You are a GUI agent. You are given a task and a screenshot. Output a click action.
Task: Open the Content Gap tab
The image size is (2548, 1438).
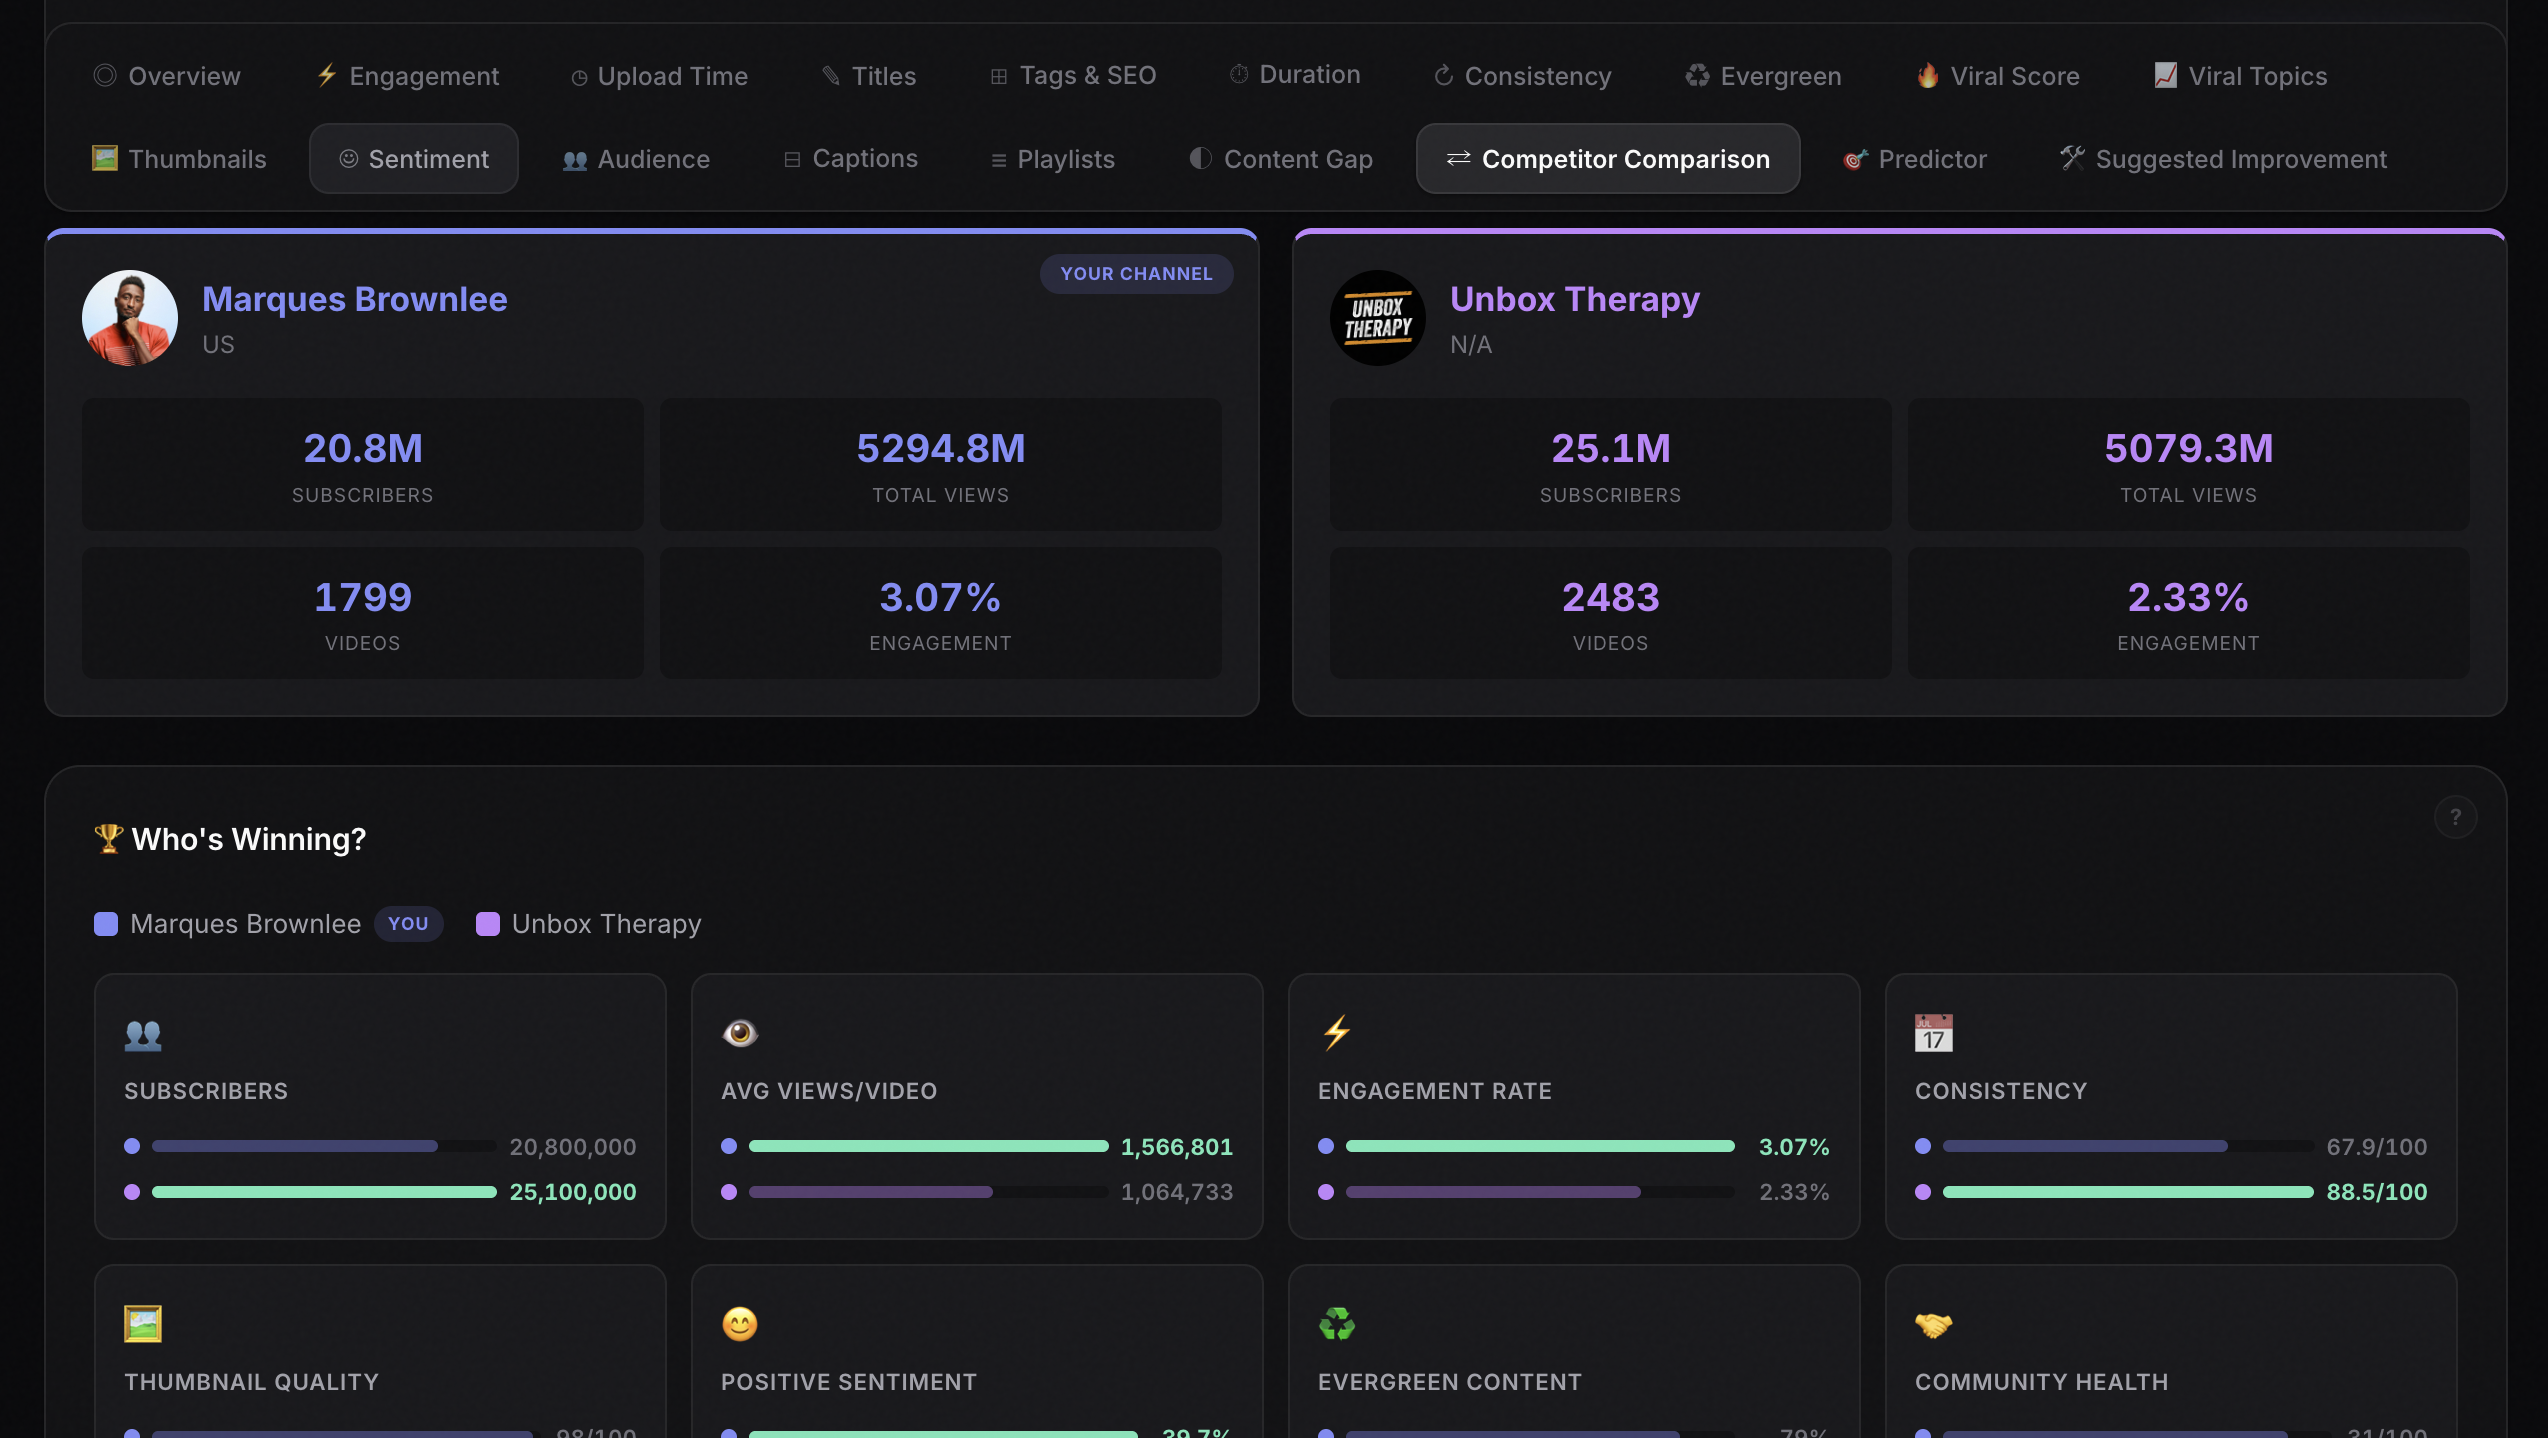[1280, 159]
